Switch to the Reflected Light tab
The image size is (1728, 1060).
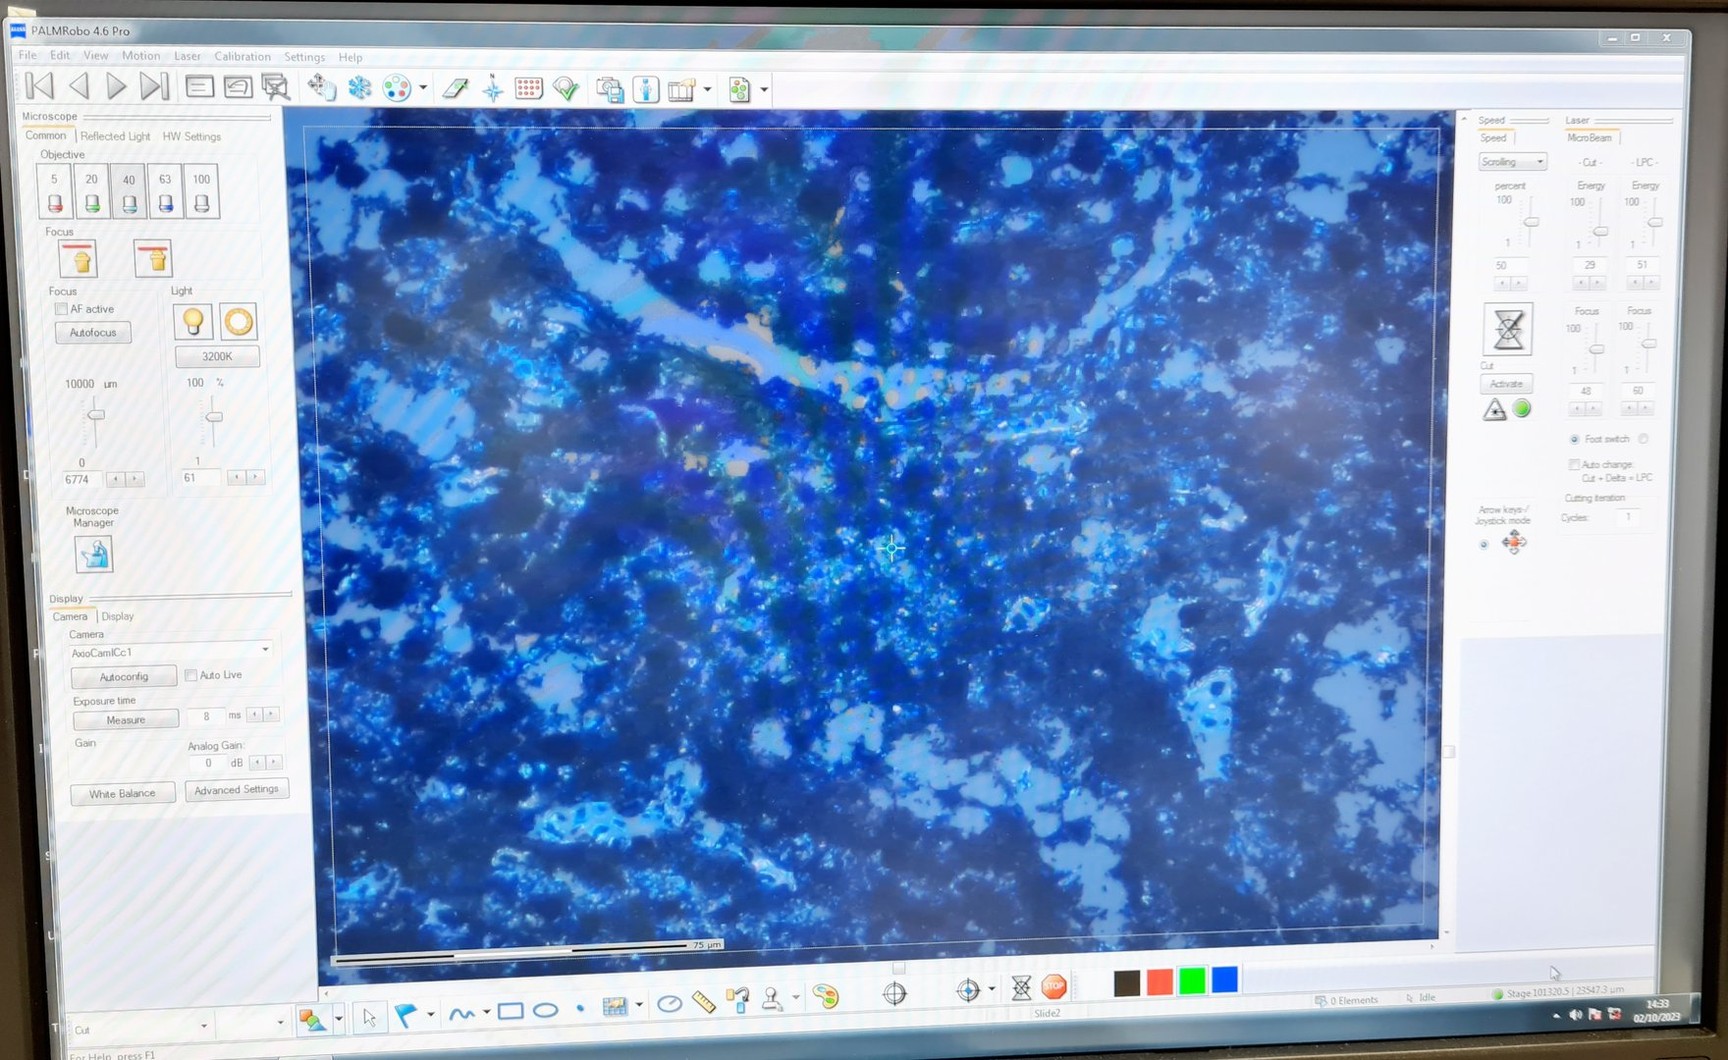point(115,136)
